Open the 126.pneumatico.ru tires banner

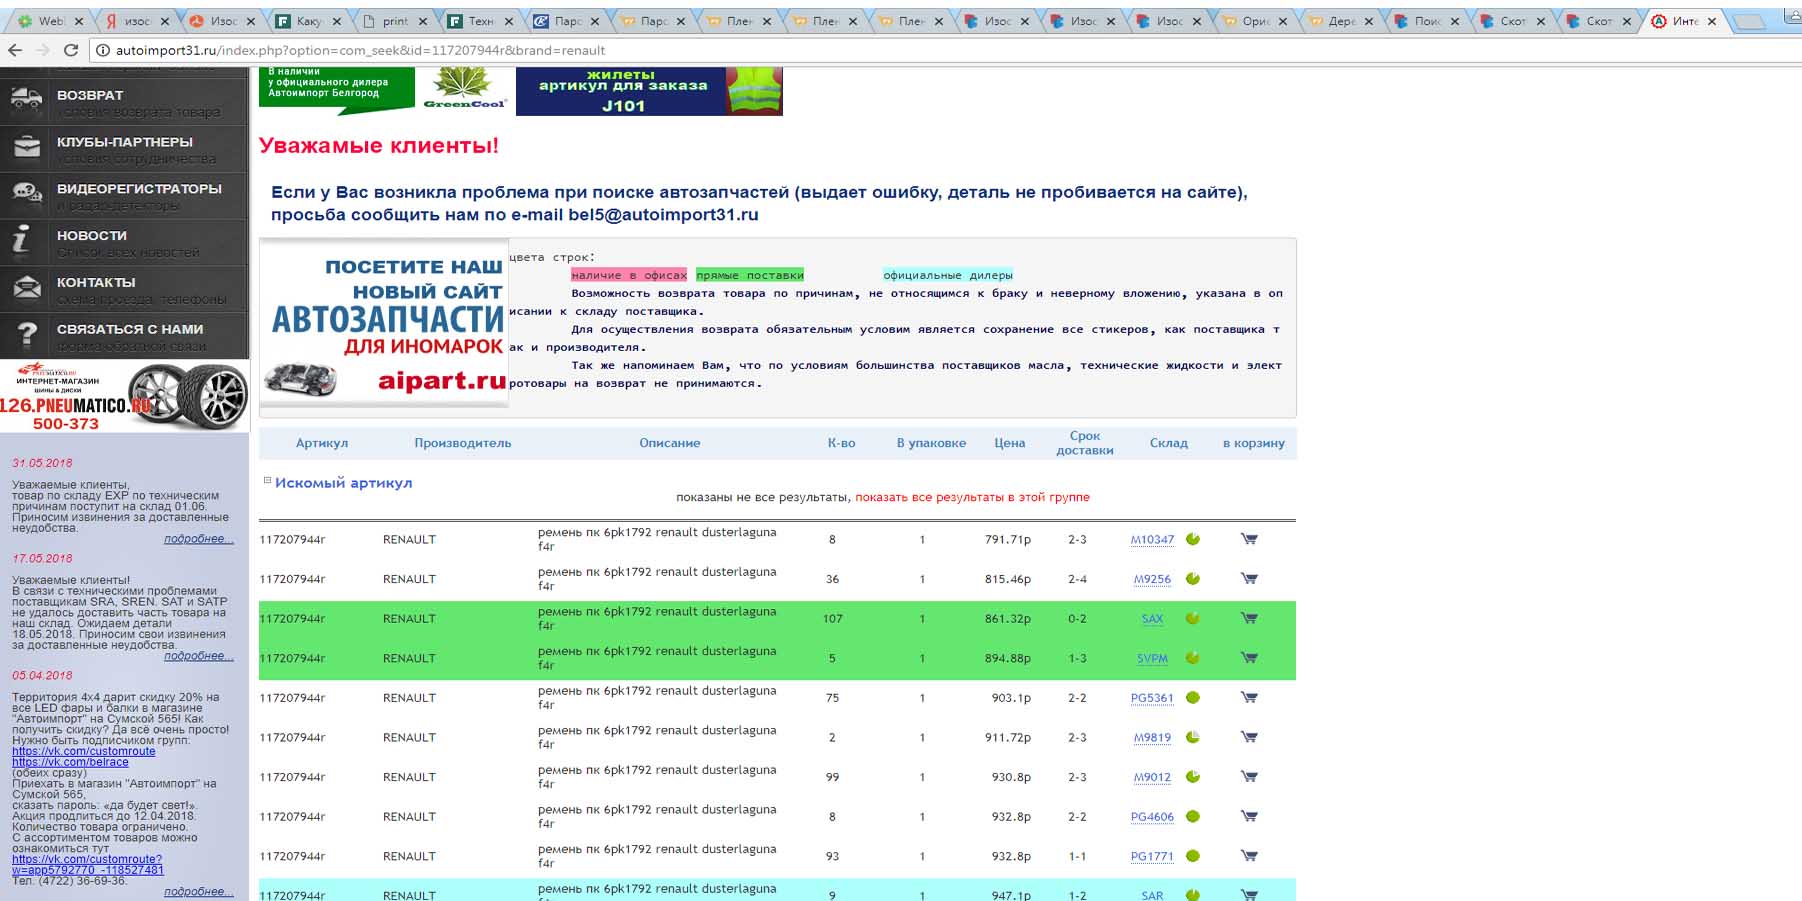[x=124, y=396]
